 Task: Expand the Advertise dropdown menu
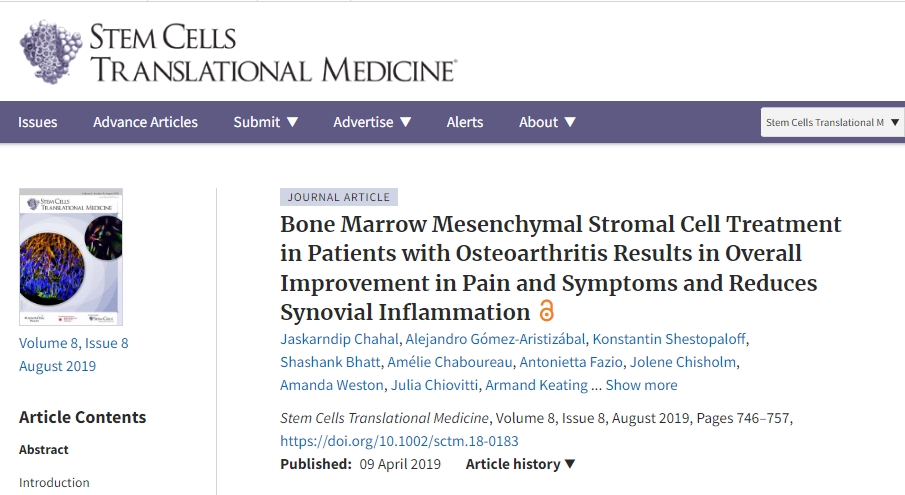[372, 122]
